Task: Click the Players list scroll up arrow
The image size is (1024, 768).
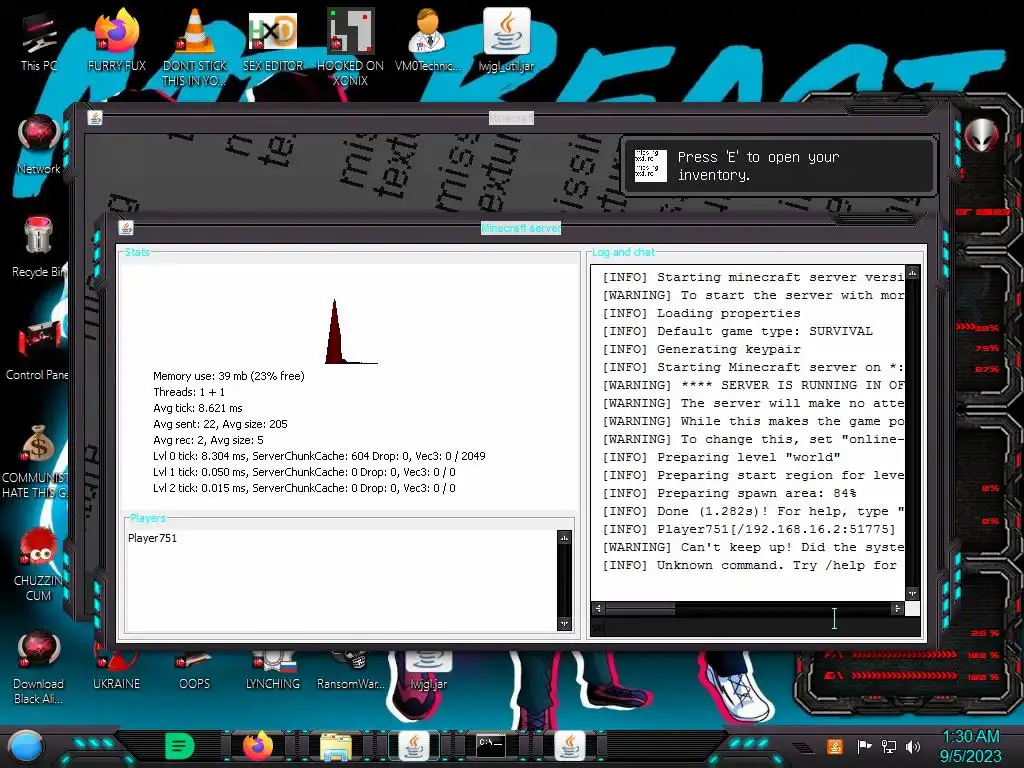Action: (564, 537)
